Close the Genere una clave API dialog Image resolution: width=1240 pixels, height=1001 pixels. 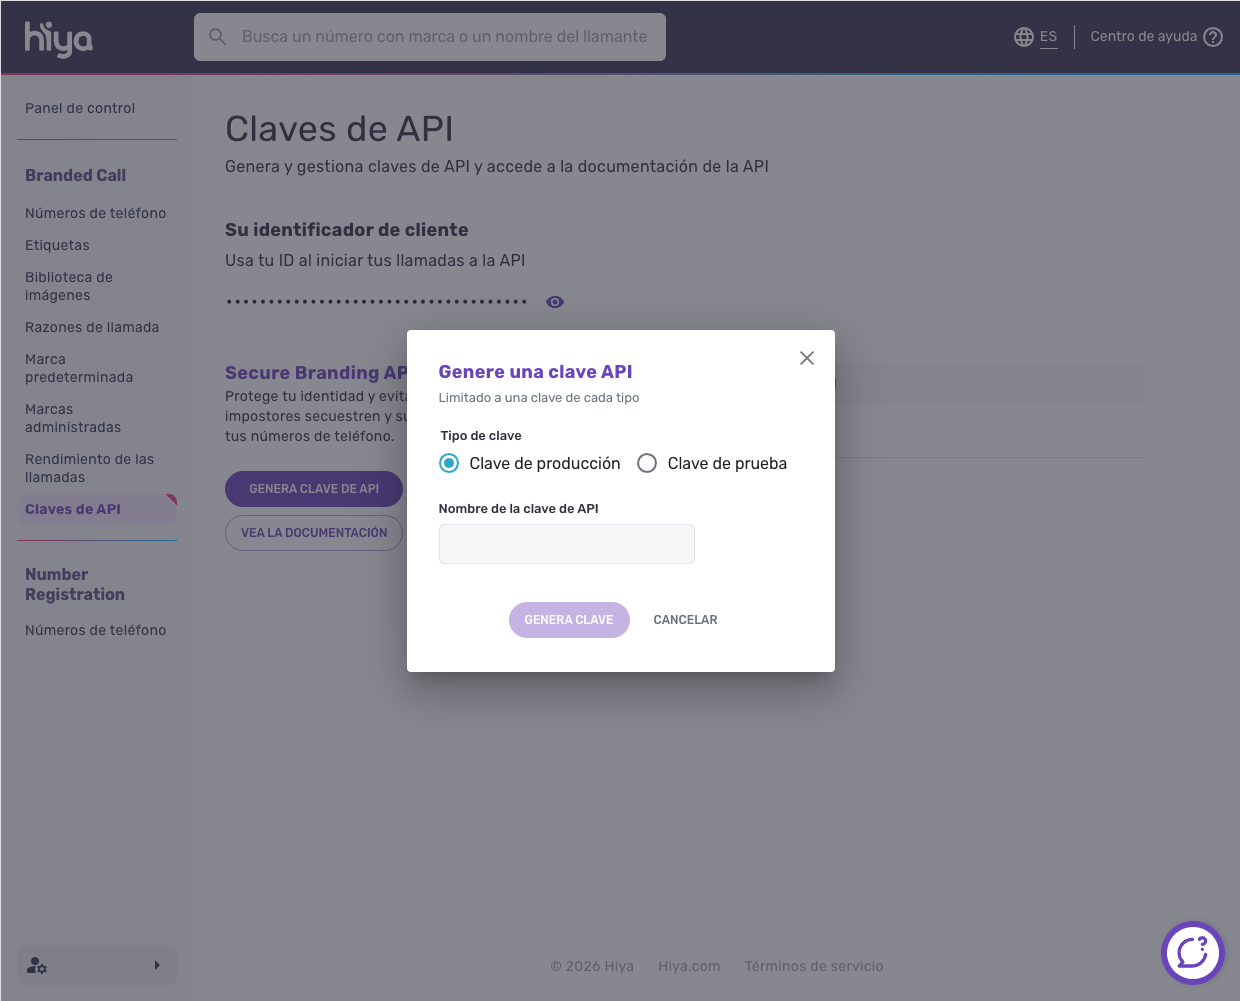pos(807,358)
